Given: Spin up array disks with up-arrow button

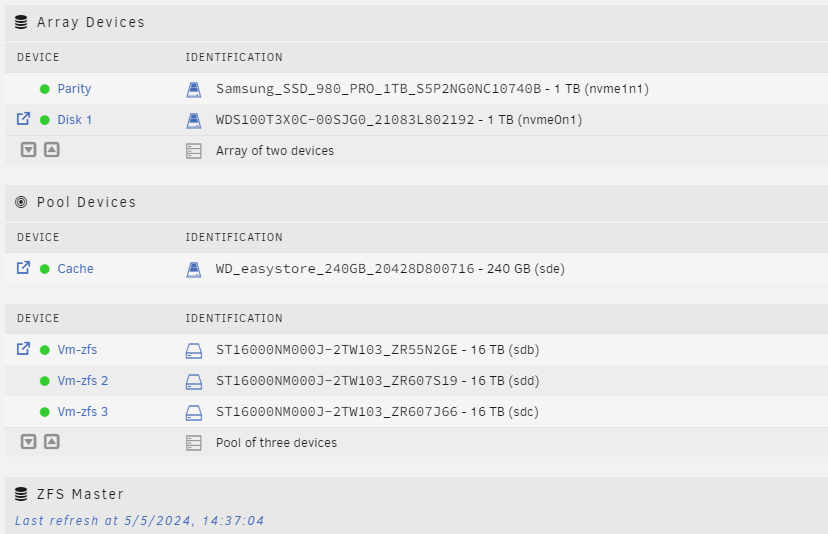Looking at the screenshot, I should [52, 150].
